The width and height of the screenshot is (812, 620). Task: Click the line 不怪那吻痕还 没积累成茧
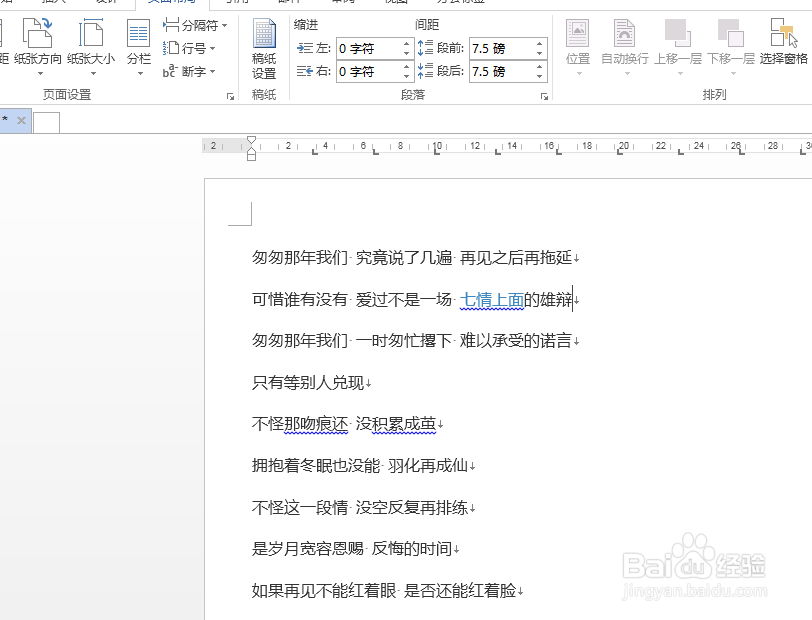[x=344, y=424]
